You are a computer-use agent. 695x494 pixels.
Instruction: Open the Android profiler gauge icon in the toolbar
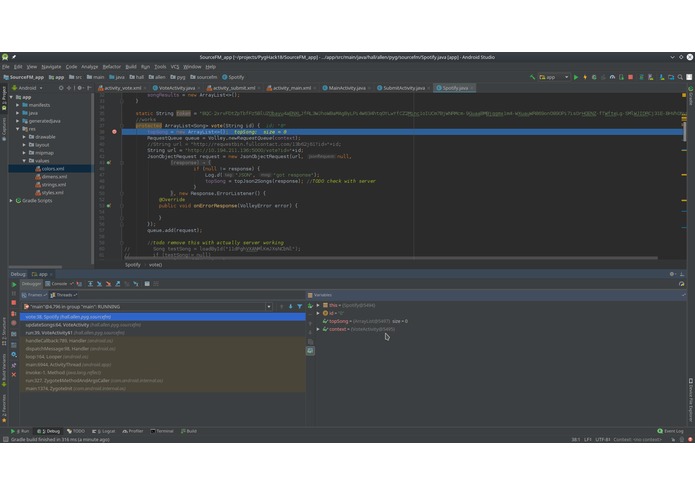click(x=612, y=77)
